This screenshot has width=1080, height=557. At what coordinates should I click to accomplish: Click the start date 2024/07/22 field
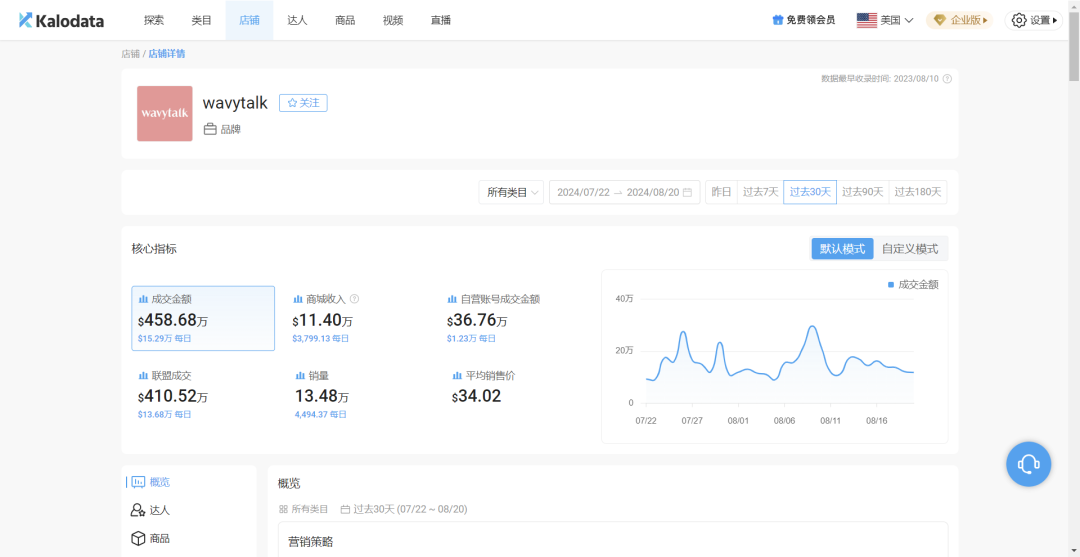583,193
